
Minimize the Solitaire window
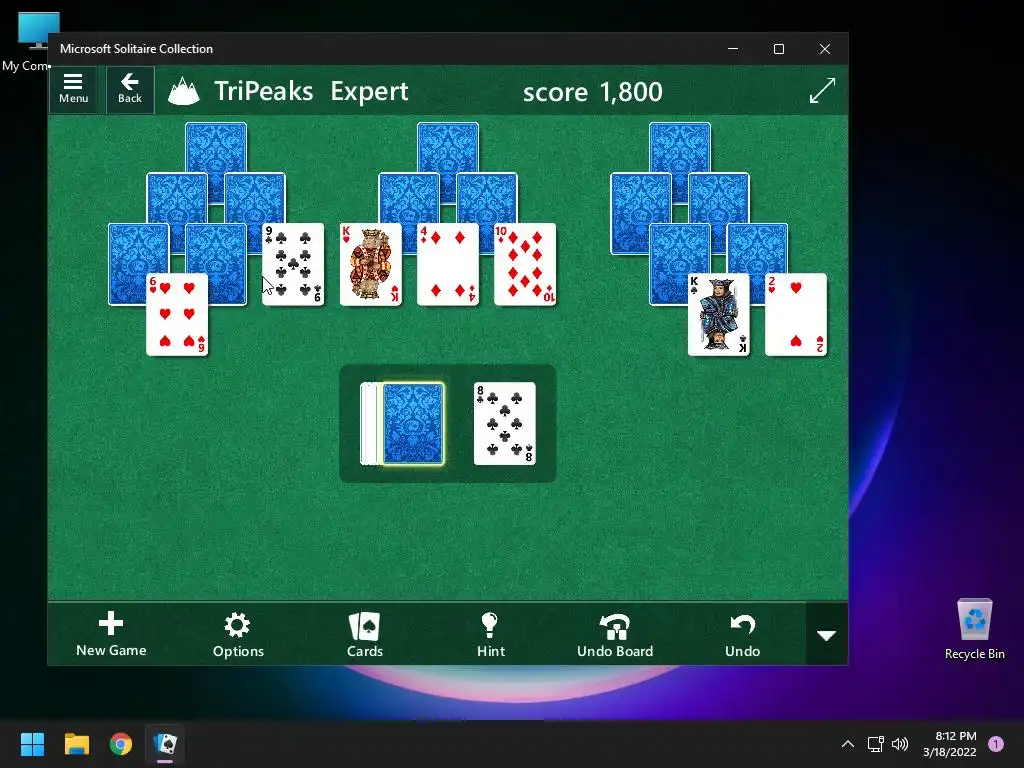pyautogui.click(x=733, y=49)
